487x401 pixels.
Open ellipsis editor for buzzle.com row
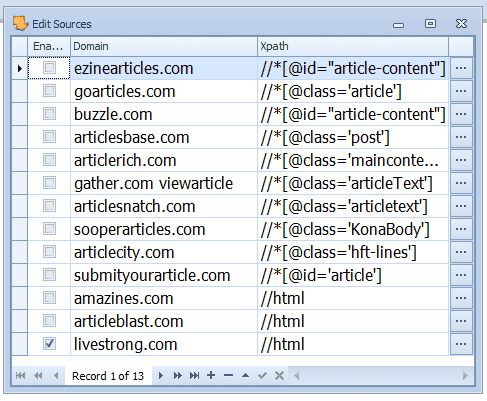(461, 114)
